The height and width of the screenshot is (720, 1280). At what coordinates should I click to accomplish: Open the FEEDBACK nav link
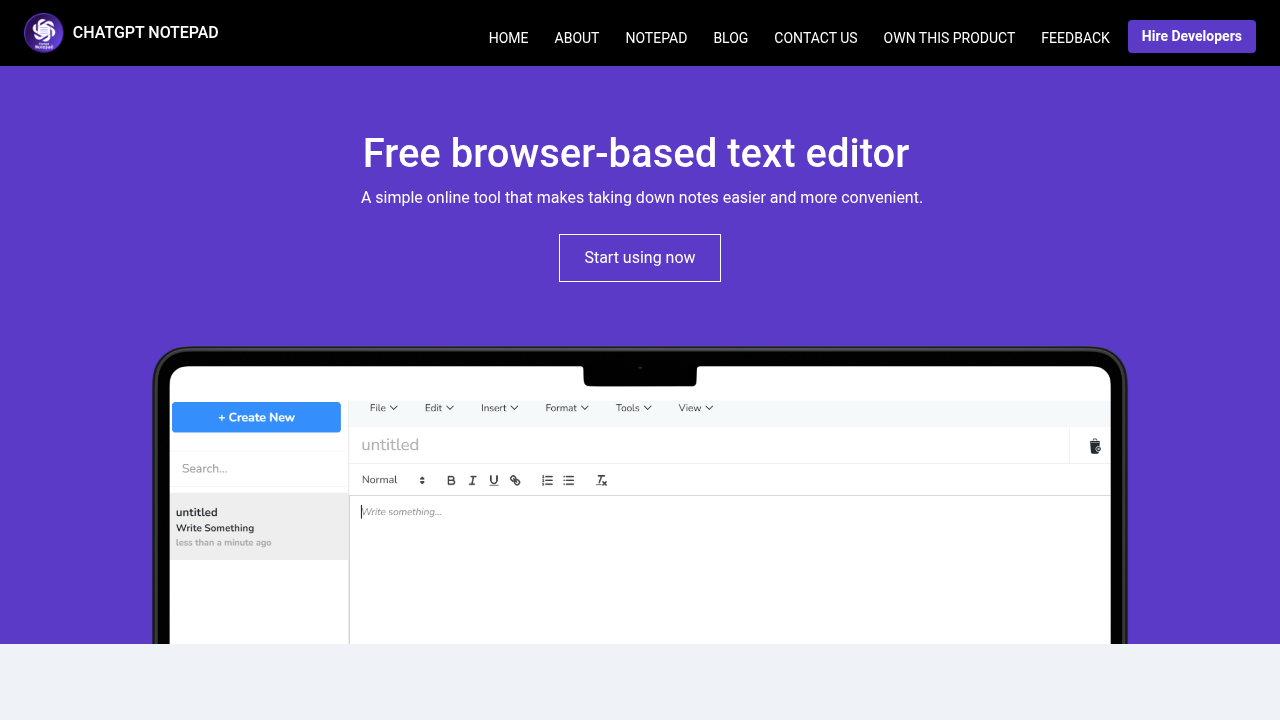1075,38
